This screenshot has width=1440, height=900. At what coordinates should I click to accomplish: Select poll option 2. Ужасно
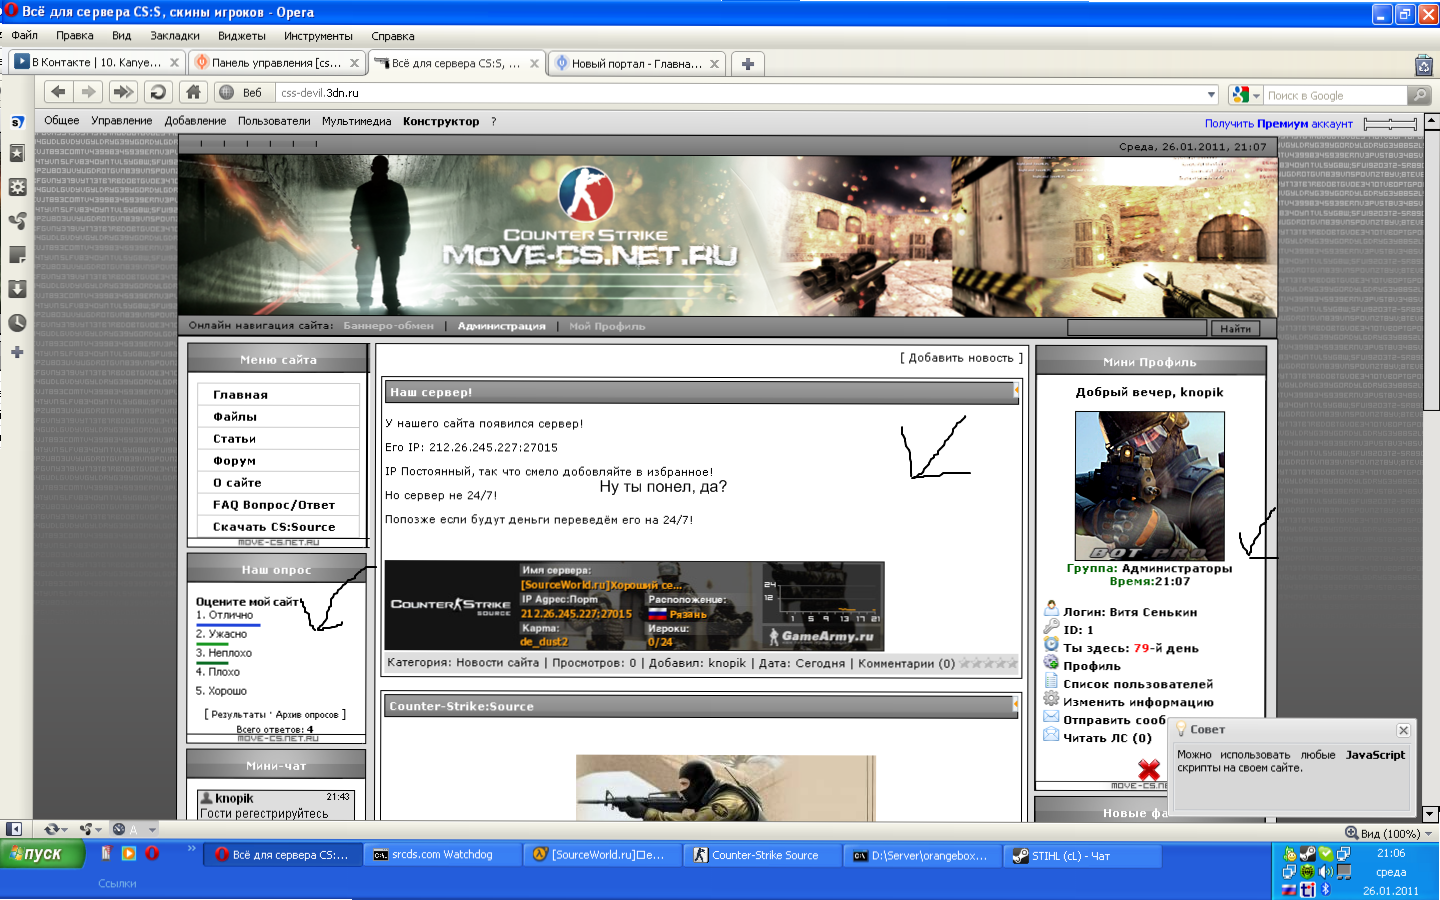(221, 634)
